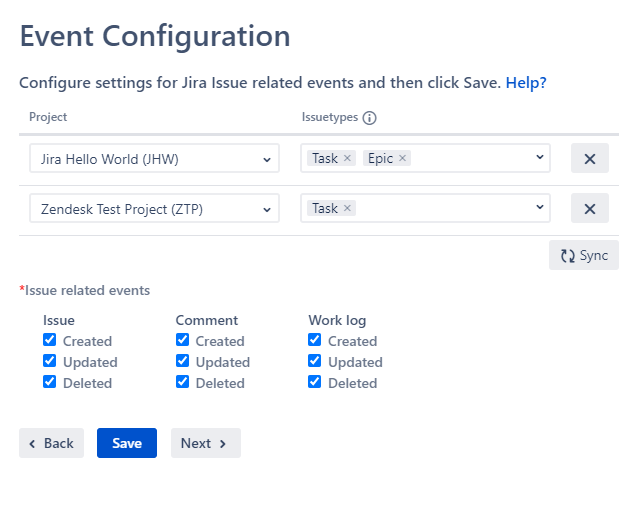626x512 pixels.
Task: Disable Work log Deleted checkbox
Action: [315, 382]
